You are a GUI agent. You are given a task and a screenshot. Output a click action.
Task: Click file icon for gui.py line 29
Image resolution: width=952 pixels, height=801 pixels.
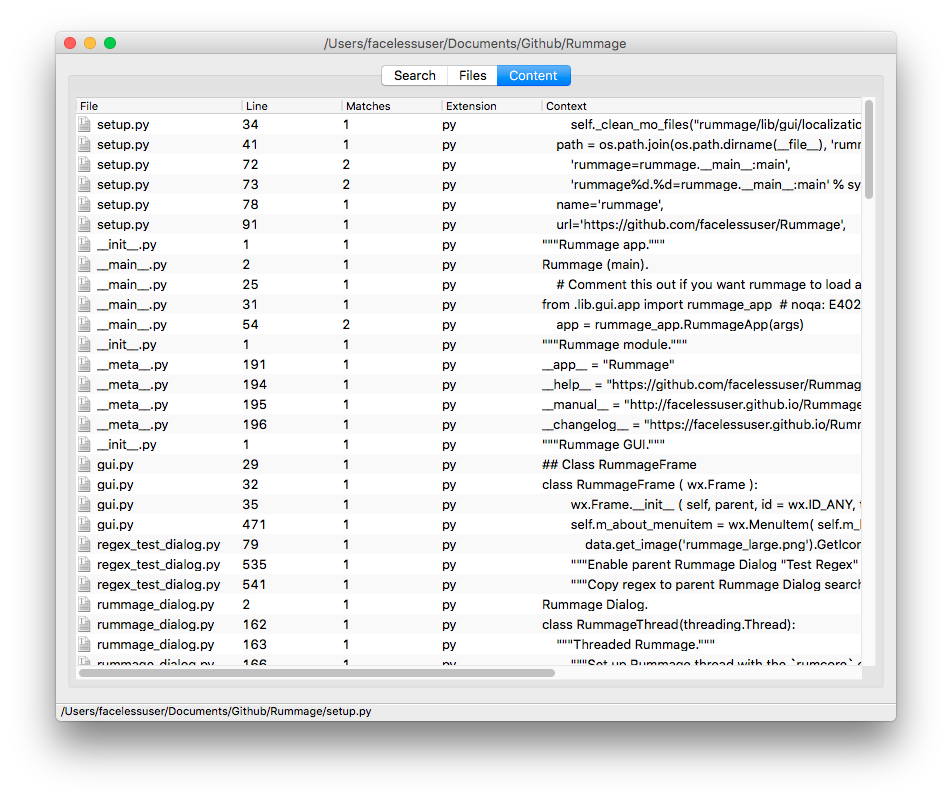(x=84, y=465)
